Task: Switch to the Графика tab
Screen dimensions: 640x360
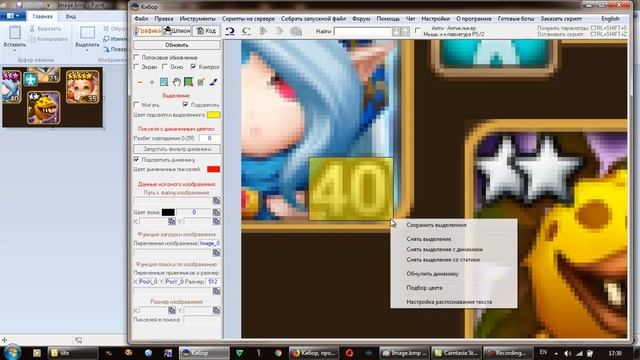Action: pyautogui.click(x=148, y=31)
